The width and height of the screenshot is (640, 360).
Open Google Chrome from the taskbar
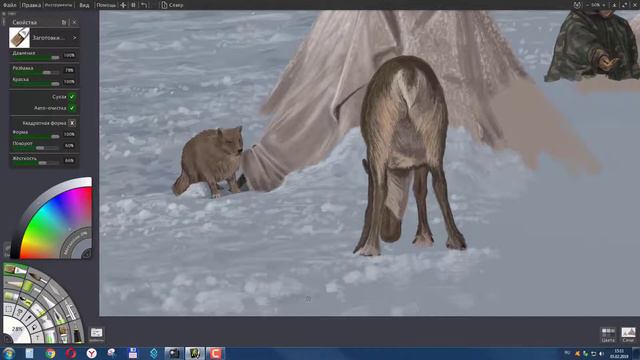coord(50,353)
